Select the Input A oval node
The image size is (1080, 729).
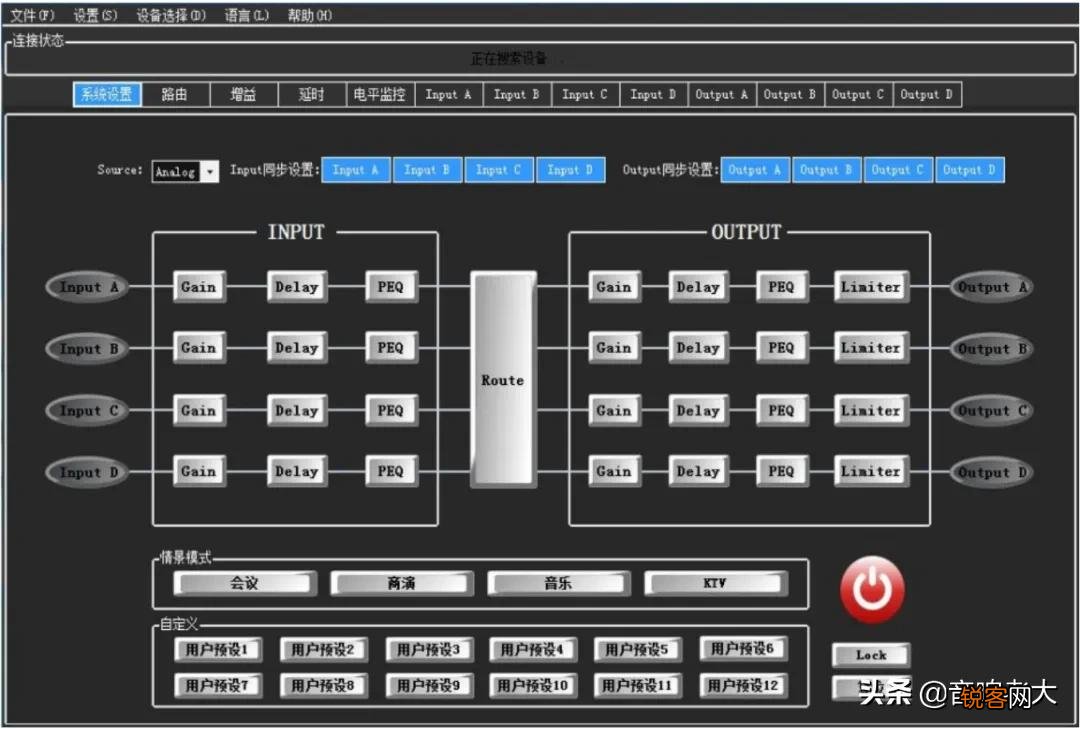[87, 287]
